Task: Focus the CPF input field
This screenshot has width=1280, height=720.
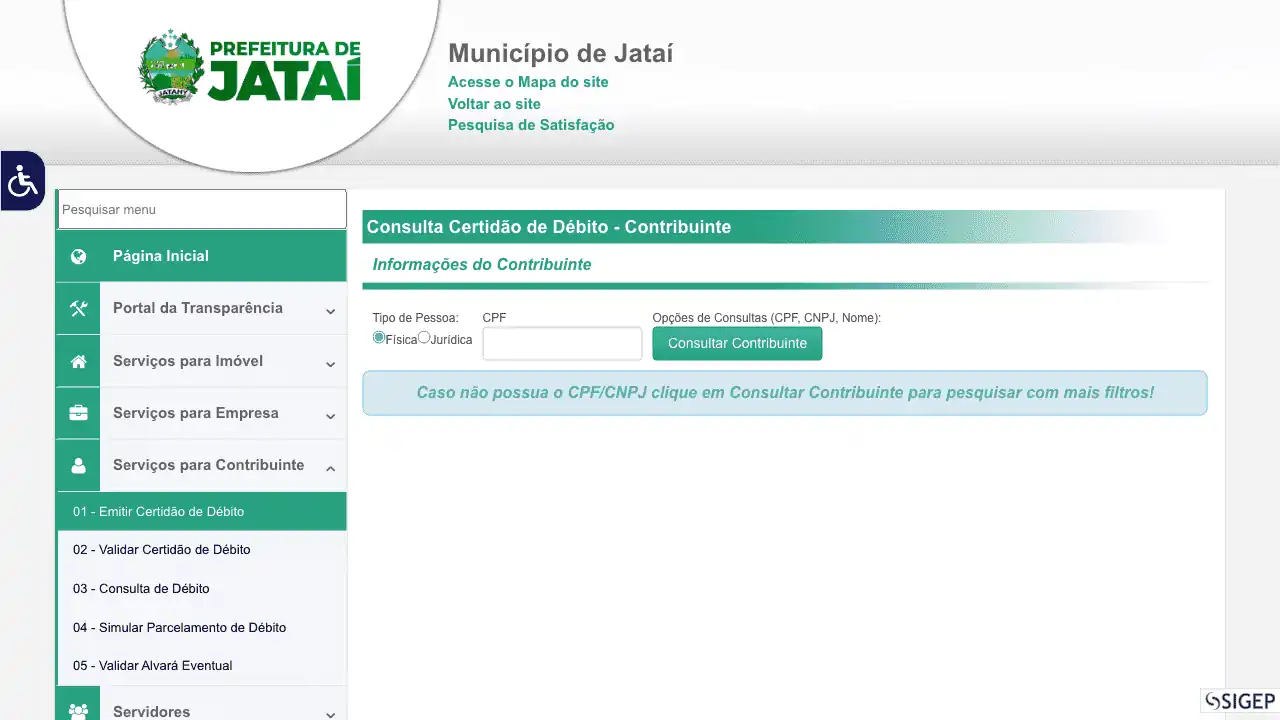Action: (562, 344)
